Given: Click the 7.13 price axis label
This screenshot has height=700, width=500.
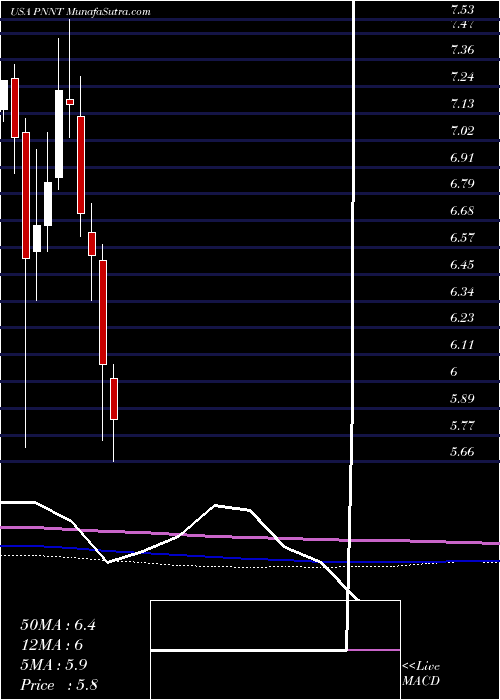Looking at the screenshot, I should click(461, 104).
